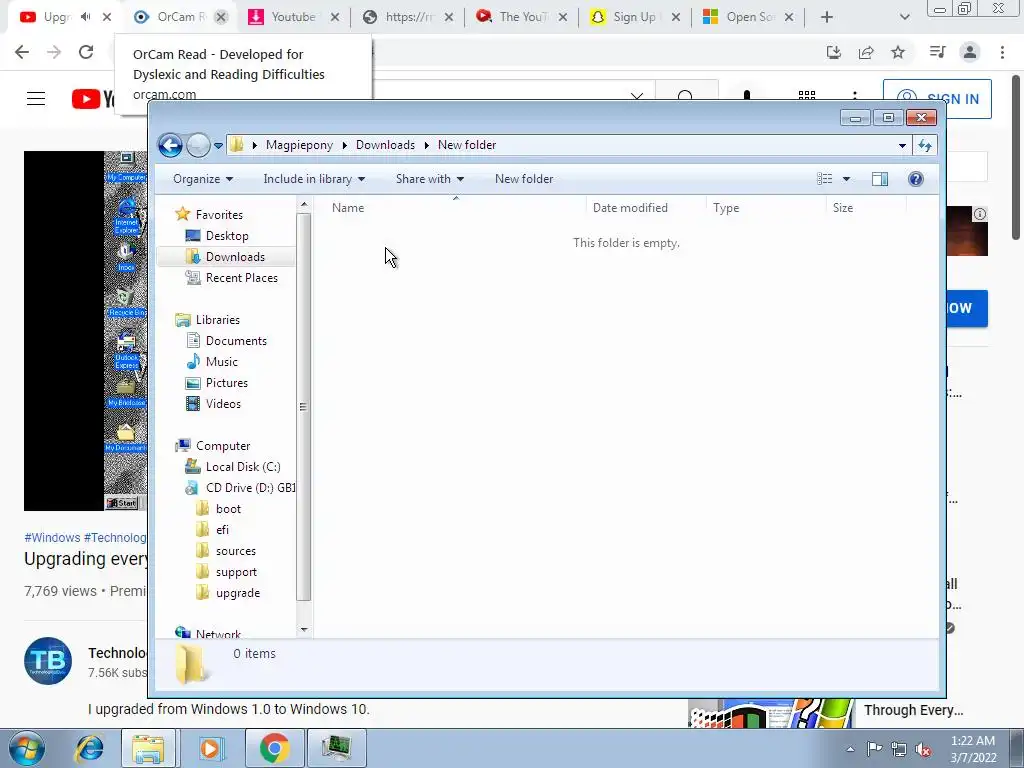The width and height of the screenshot is (1024, 768).
Task: Go back in Chrome browser
Action: 22,52
